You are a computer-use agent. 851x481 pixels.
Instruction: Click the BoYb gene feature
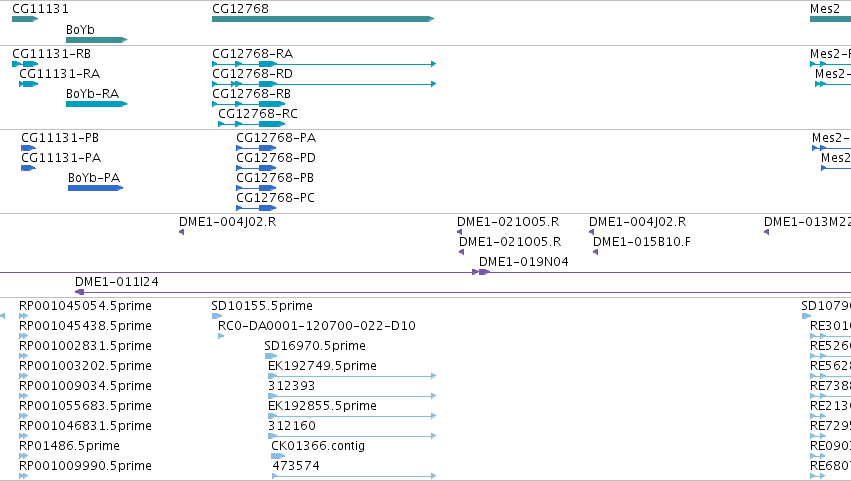(97, 40)
